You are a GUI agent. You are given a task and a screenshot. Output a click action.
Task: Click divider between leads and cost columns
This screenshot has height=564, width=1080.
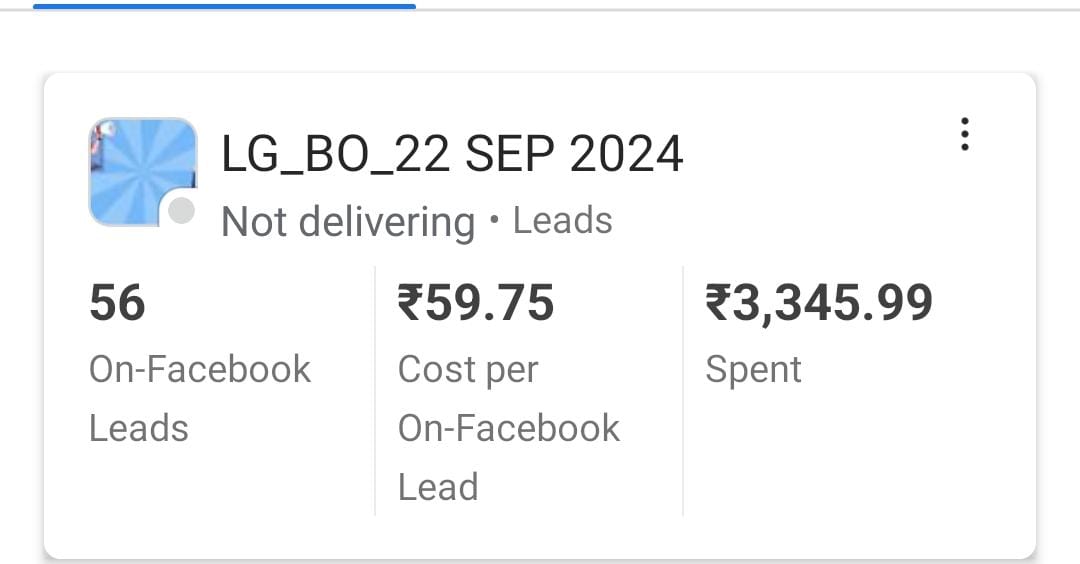click(x=375, y=390)
